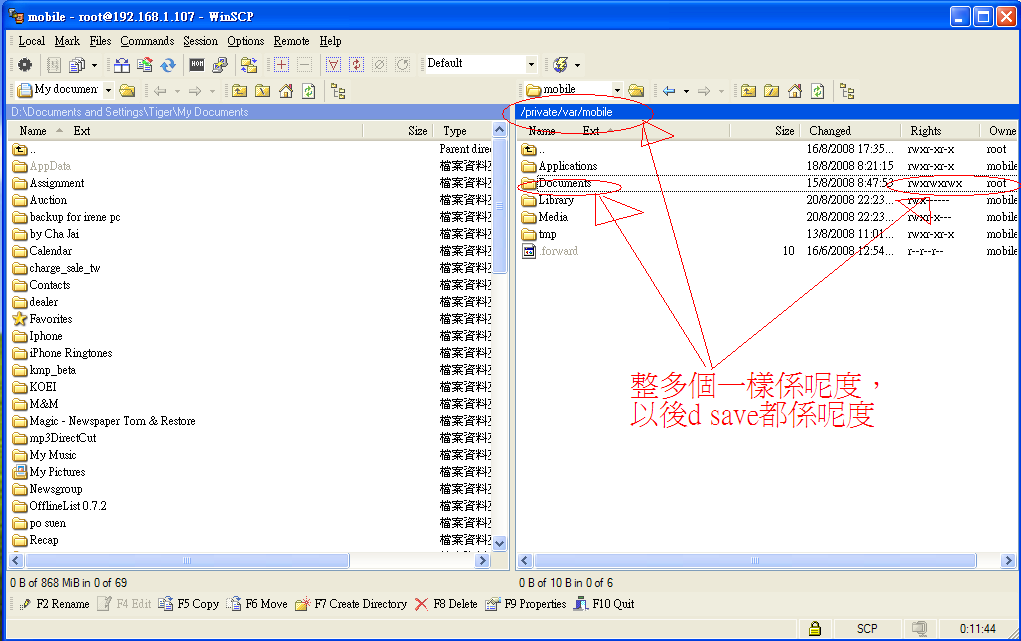Open the My documents drive dropdown
This screenshot has height=641, width=1021.
tap(108, 91)
